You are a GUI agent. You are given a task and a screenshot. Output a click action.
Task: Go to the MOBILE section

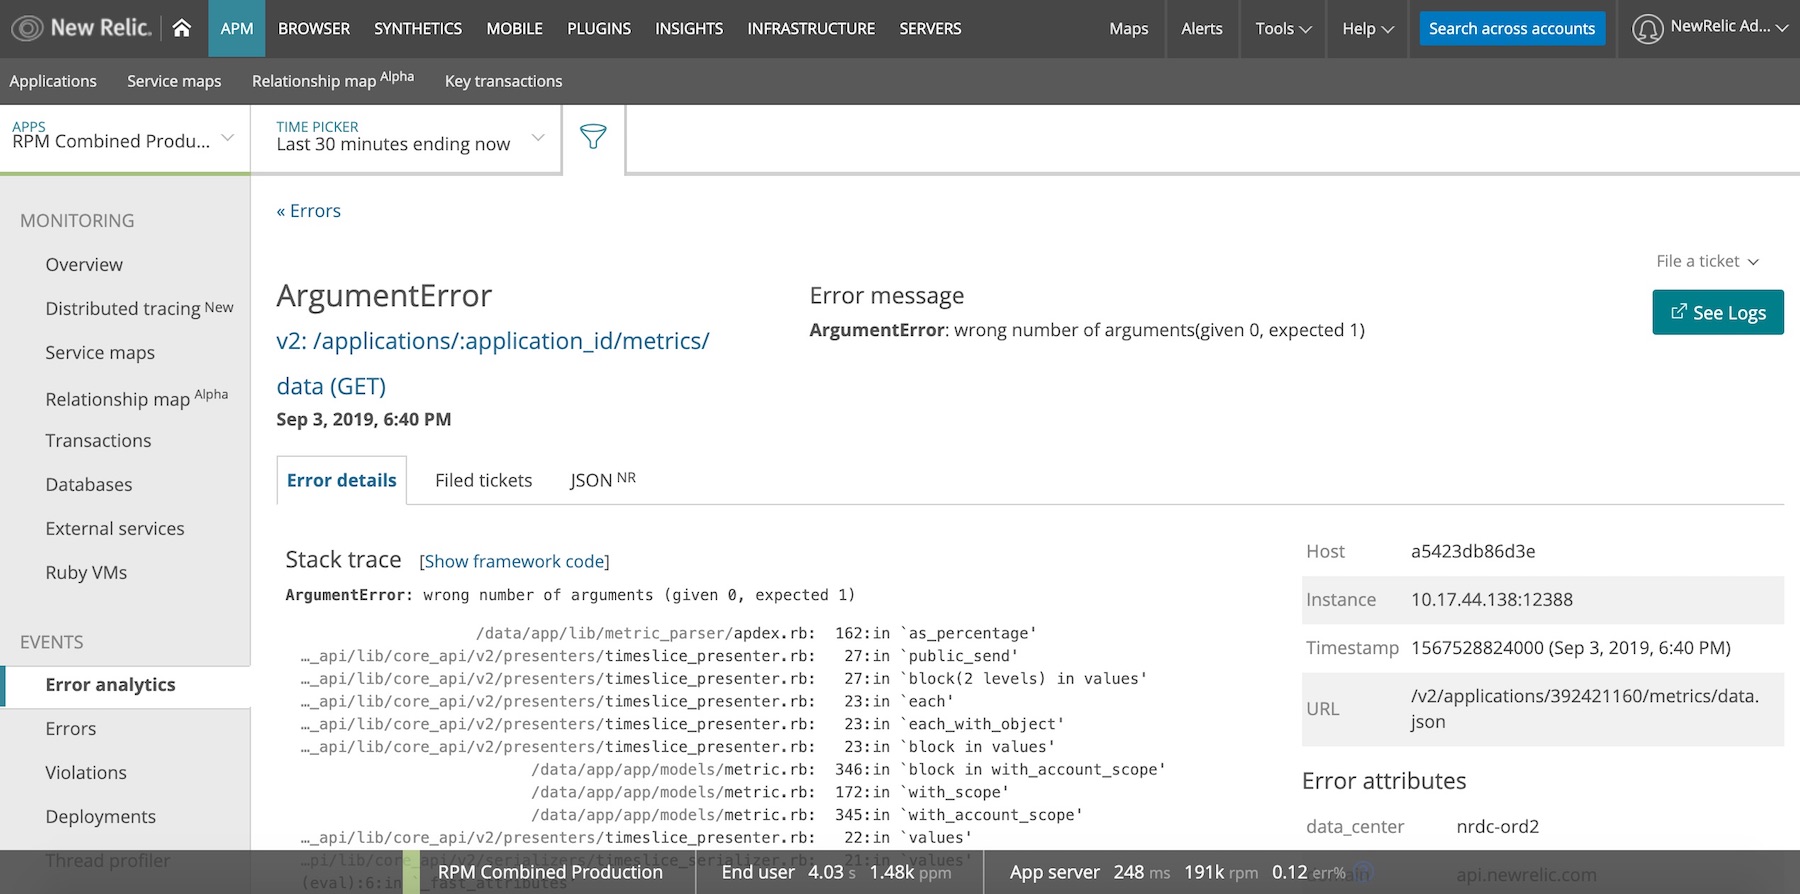515,28
